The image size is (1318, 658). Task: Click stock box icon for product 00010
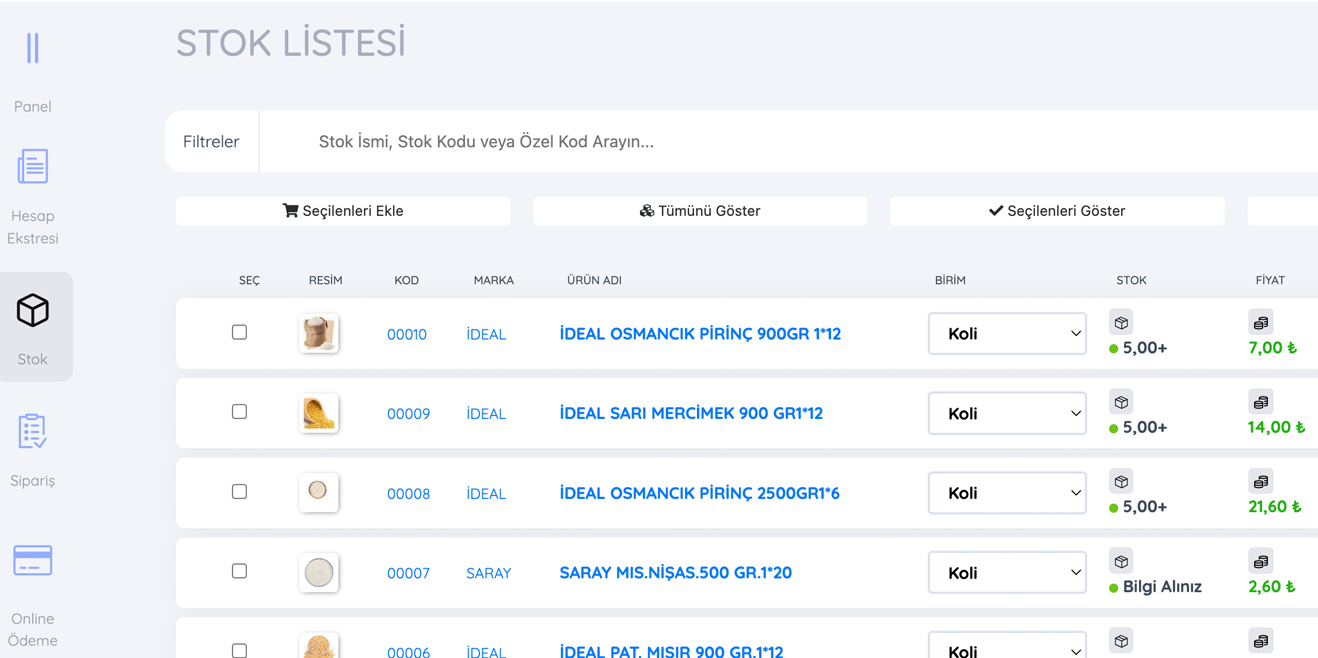[1121, 323]
